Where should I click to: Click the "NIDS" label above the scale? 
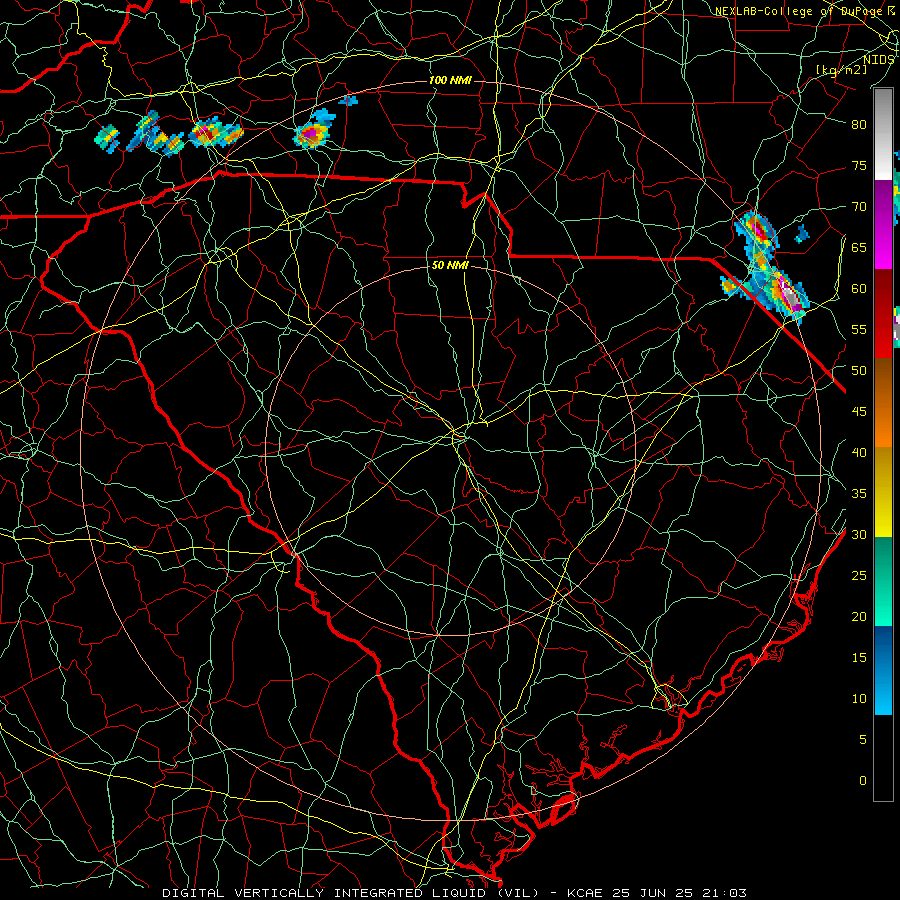point(878,60)
